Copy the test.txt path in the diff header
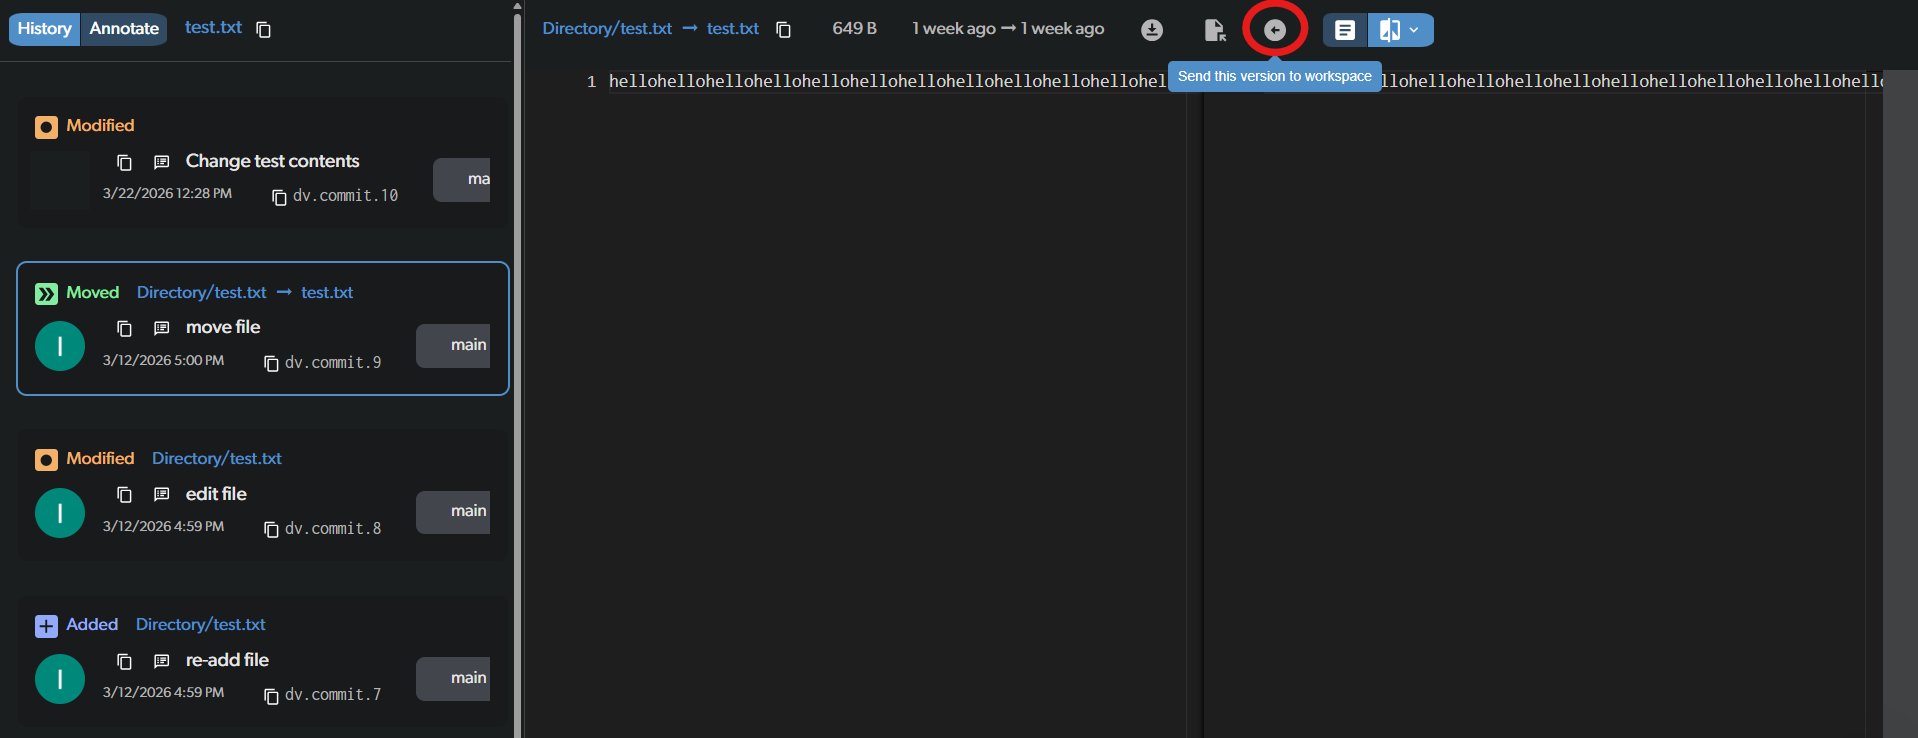This screenshot has width=1918, height=738. pyautogui.click(x=784, y=30)
